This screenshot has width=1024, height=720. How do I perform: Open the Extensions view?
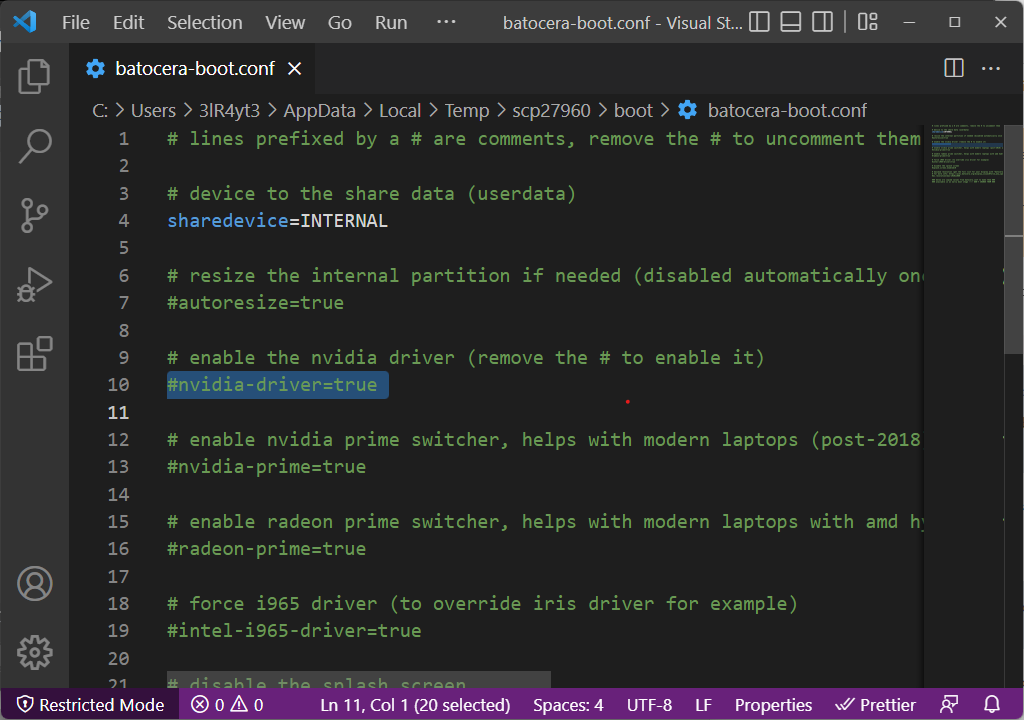[x=34, y=354]
